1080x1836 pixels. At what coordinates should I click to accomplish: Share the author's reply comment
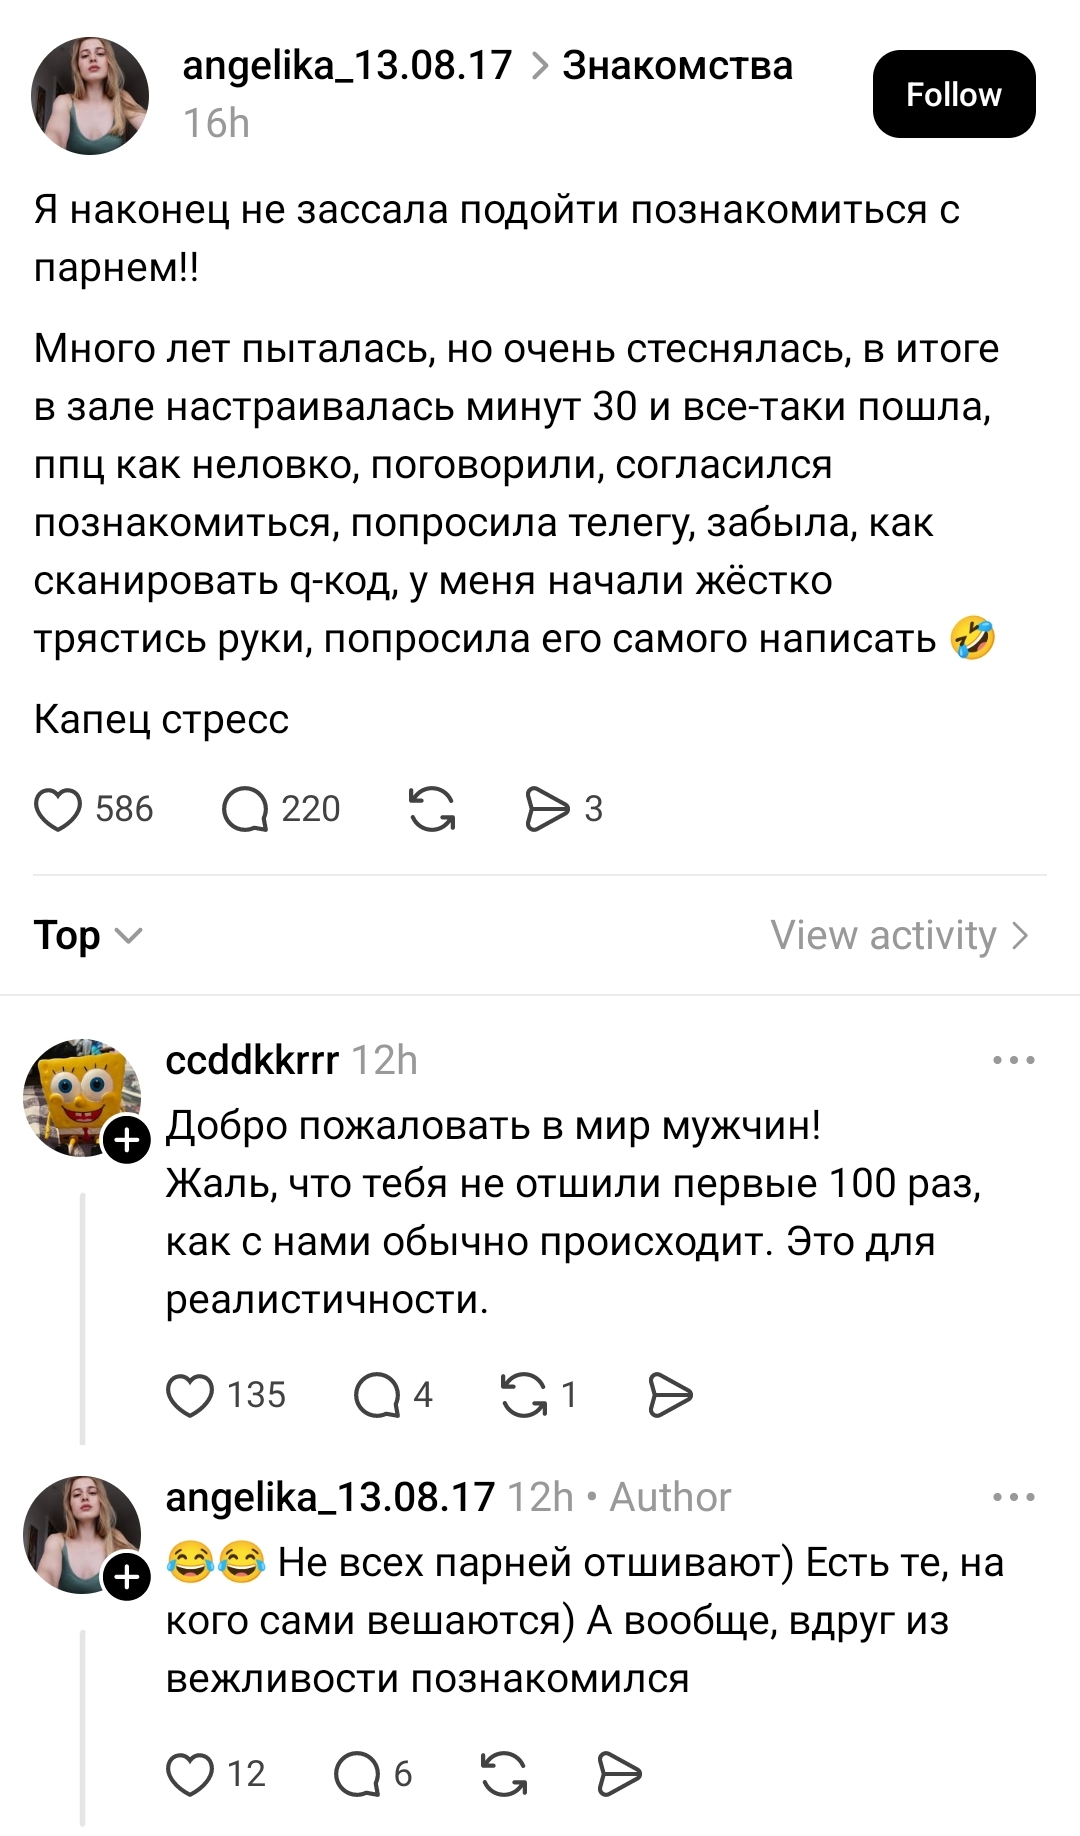[x=619, y=1774]
